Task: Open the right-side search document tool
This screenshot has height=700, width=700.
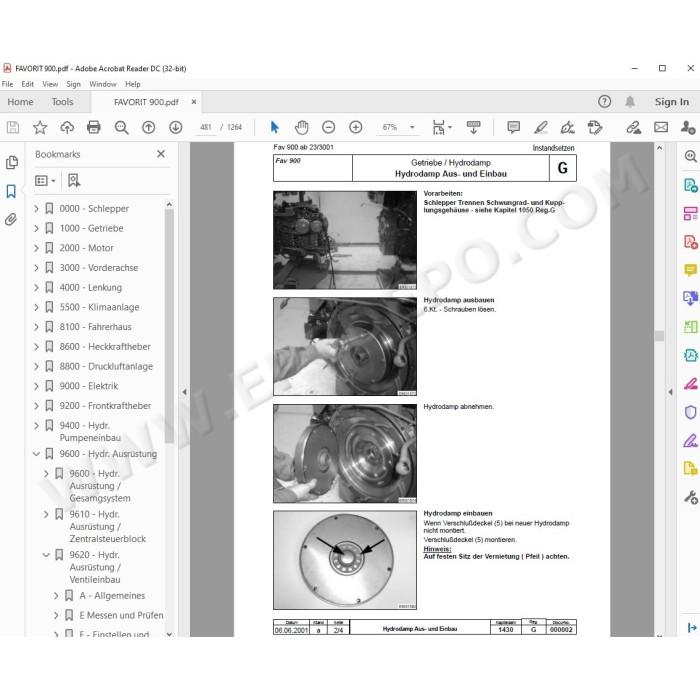Action: pyautogui.click(x=691, y=156)
